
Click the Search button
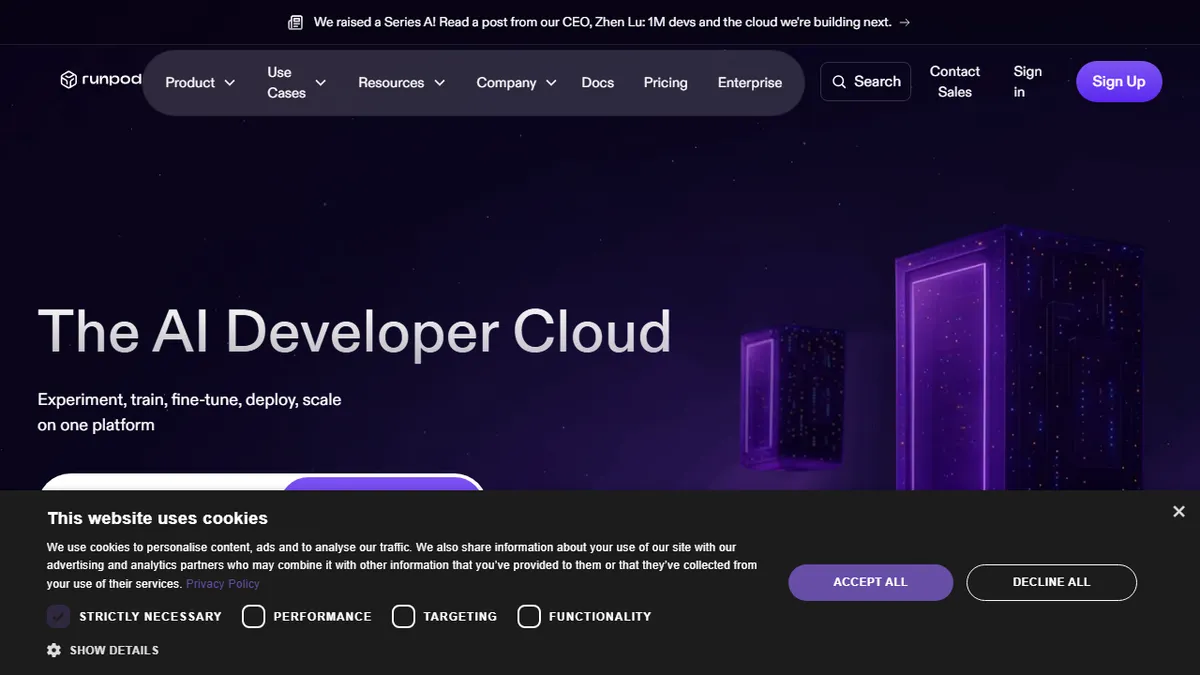[x=866, y=82]
